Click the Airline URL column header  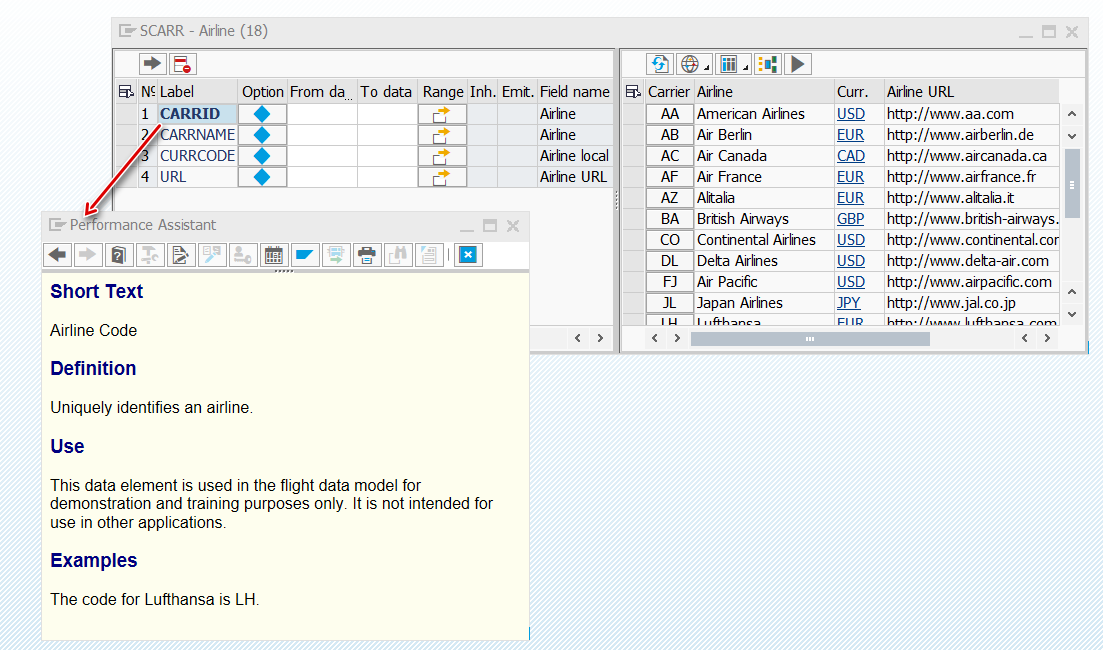point(971,91)
